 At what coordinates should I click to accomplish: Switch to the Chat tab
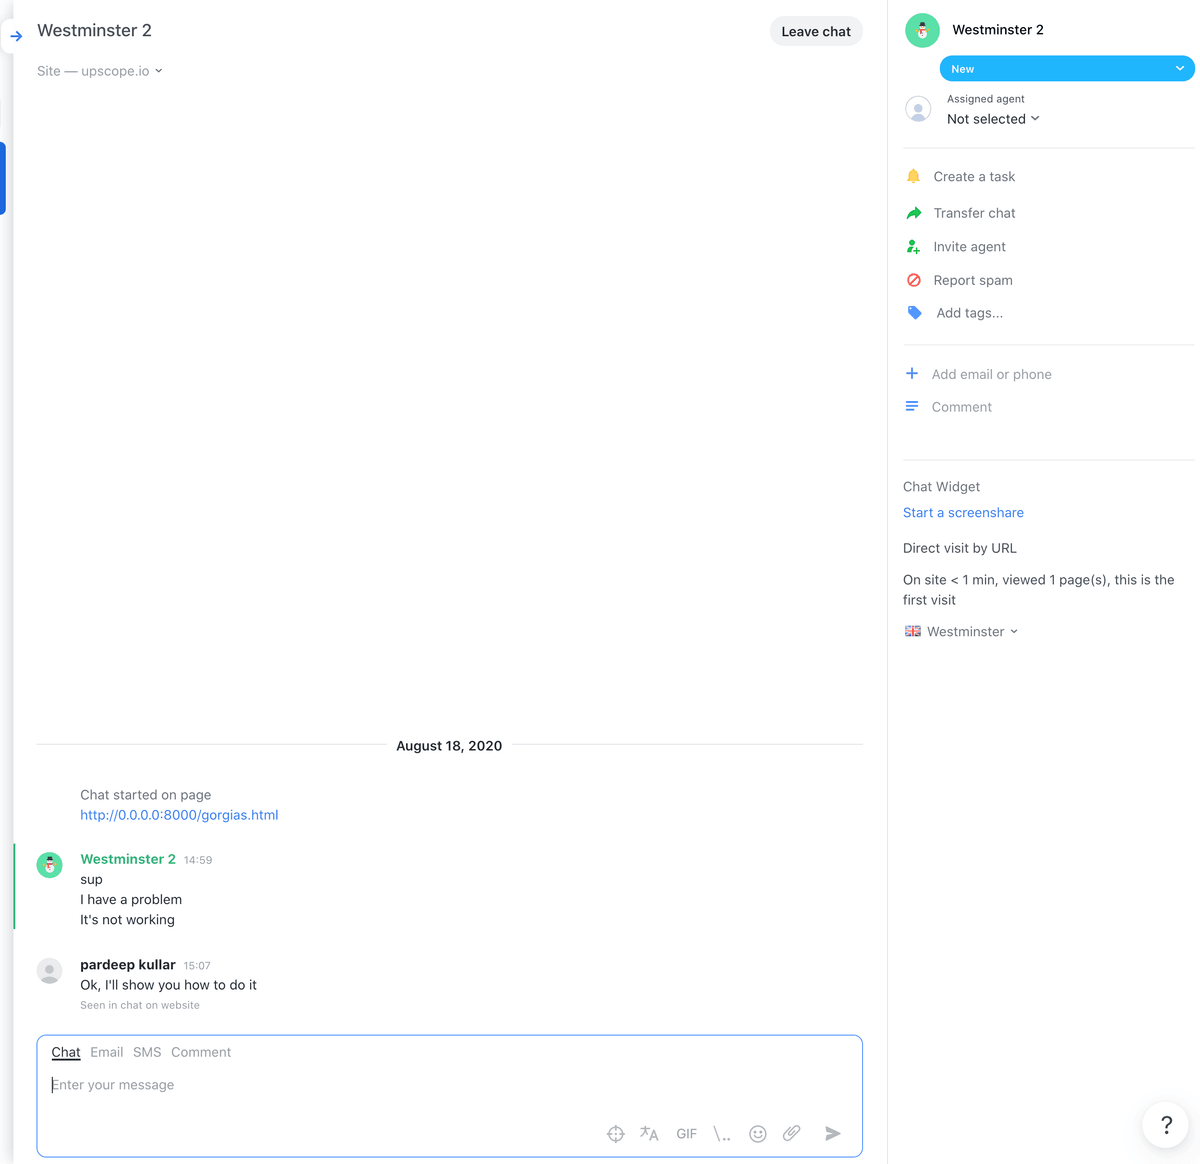(x=66, y=1052)
